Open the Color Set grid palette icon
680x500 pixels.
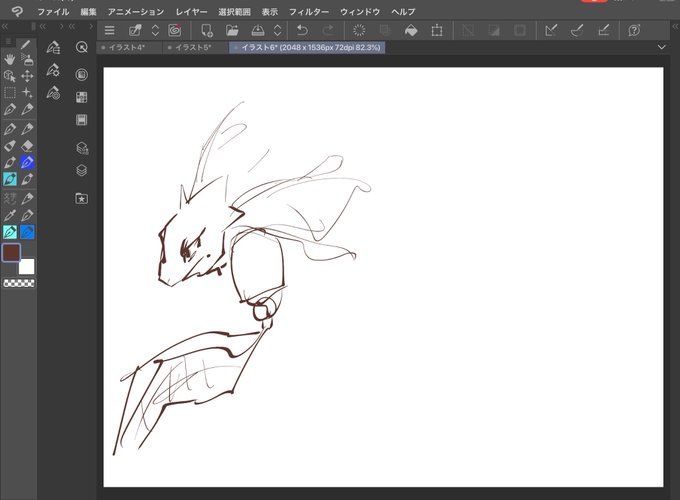pyautogui.click(x=82, y=97)
